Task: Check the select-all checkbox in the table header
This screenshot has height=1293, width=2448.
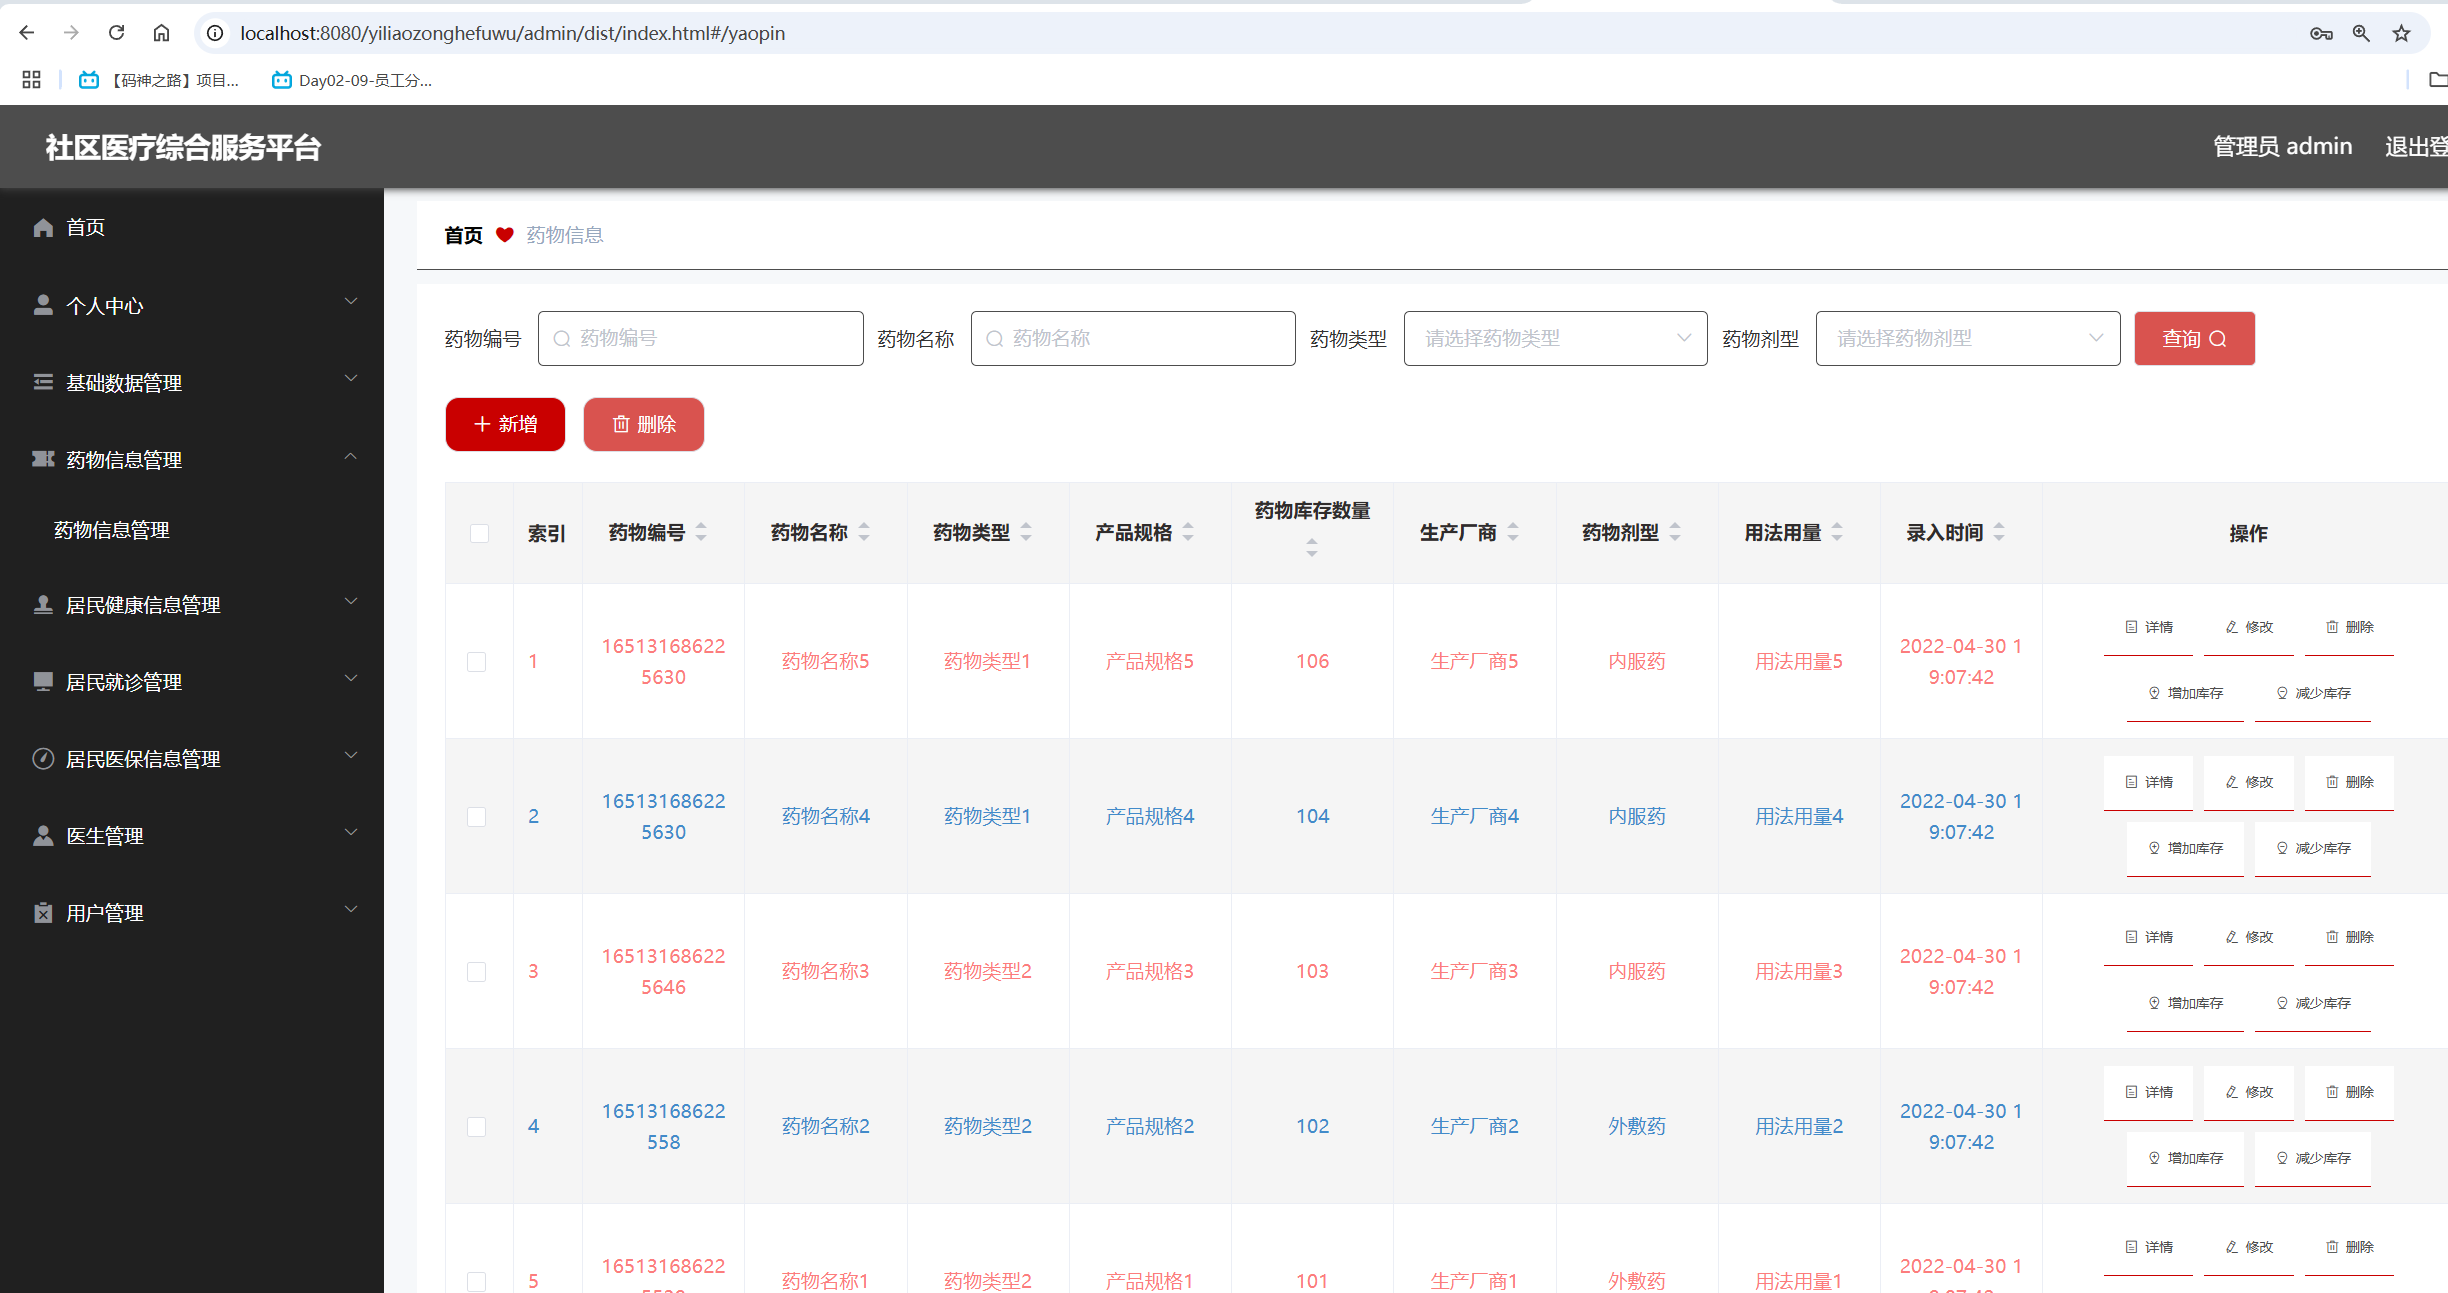Action: pyautogui.click(x=478, y=533)
